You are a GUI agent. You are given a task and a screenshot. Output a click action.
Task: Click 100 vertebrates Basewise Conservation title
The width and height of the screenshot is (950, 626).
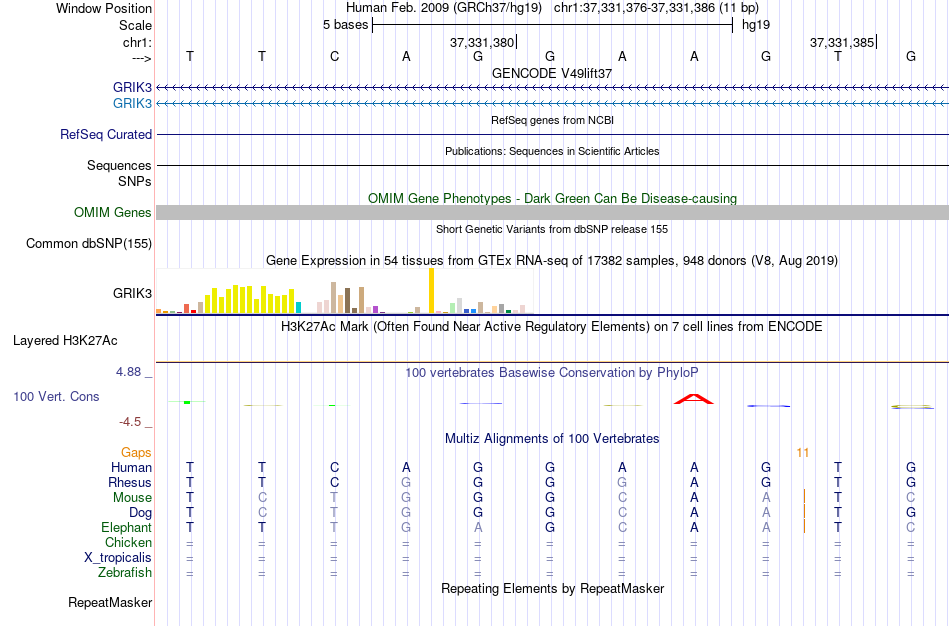click(x=552, y=373)
